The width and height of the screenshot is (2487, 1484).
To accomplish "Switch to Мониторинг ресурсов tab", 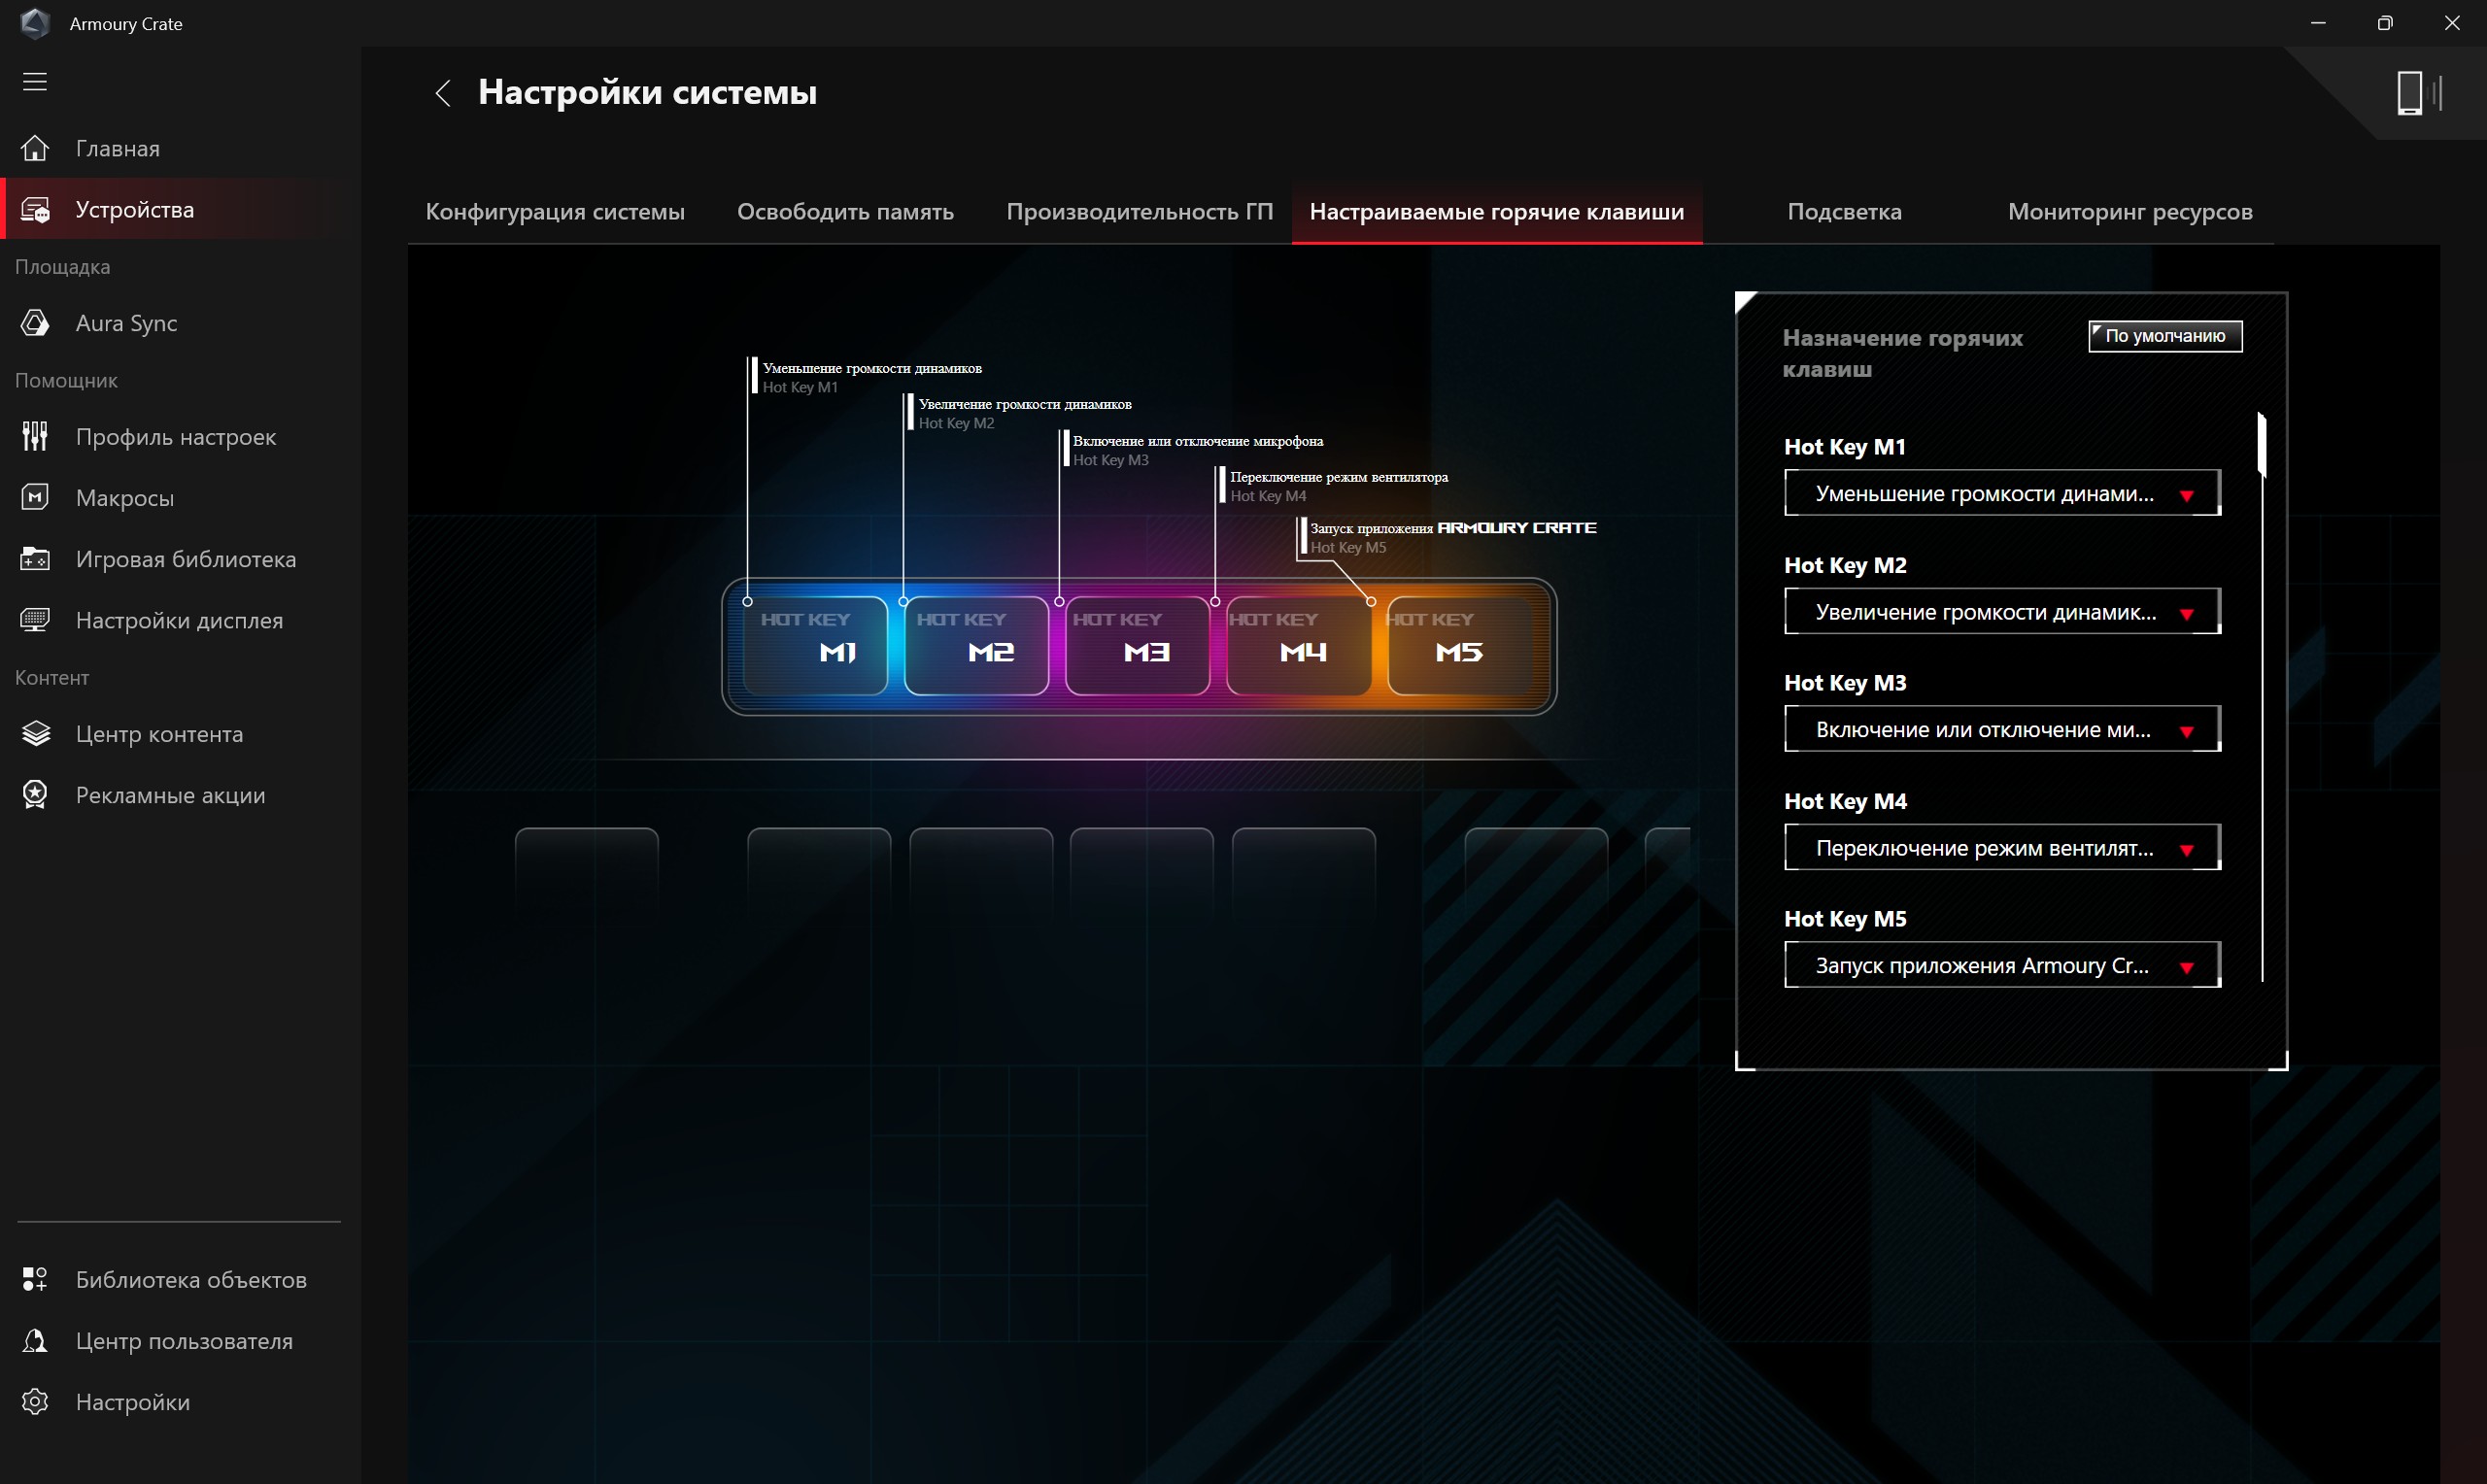I will 2130,212.
